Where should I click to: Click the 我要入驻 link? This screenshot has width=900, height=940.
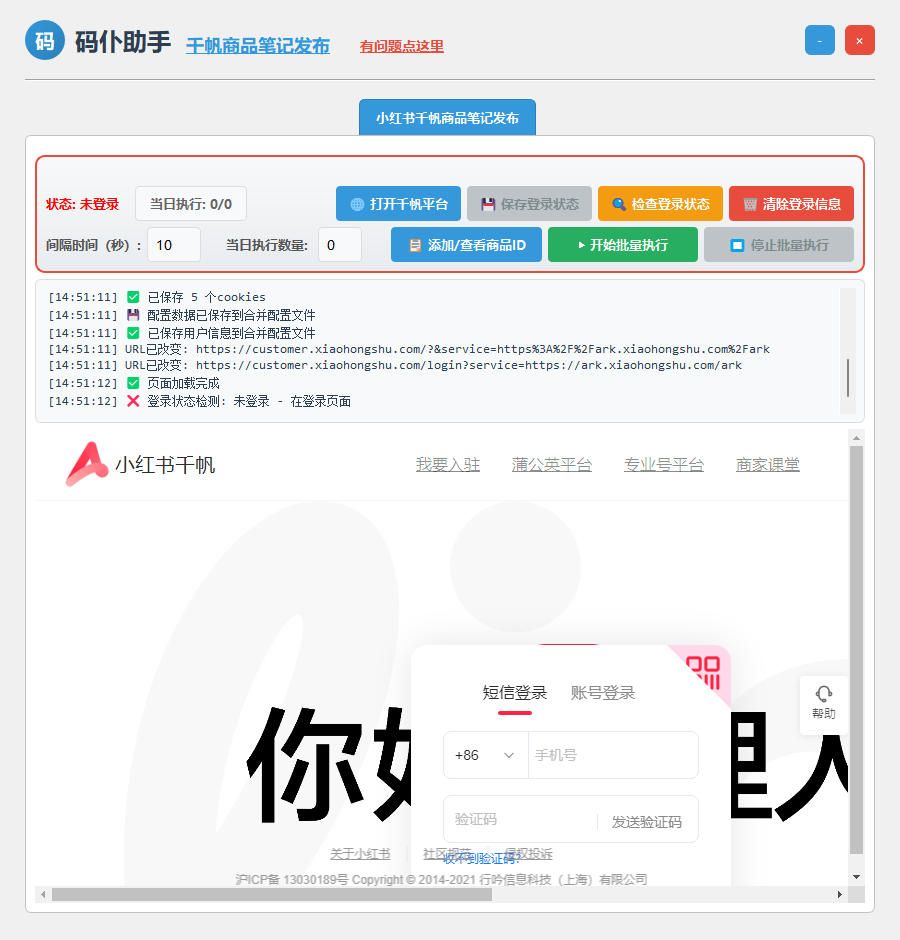(x=447, y=463)
